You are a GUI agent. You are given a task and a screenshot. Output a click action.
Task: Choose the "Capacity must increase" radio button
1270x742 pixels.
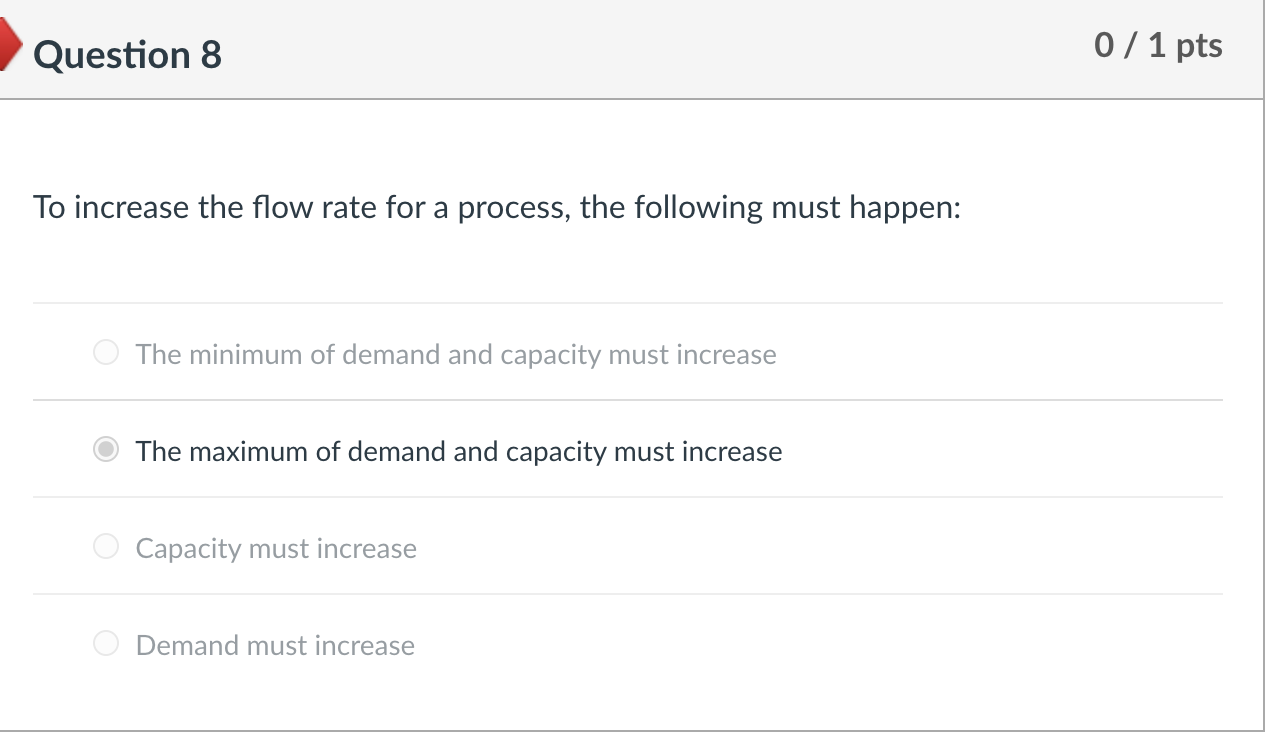point(106,547)
